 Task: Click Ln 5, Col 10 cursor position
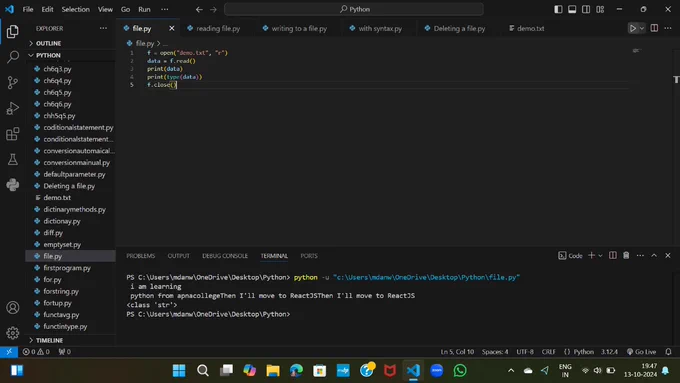(457, 352)
